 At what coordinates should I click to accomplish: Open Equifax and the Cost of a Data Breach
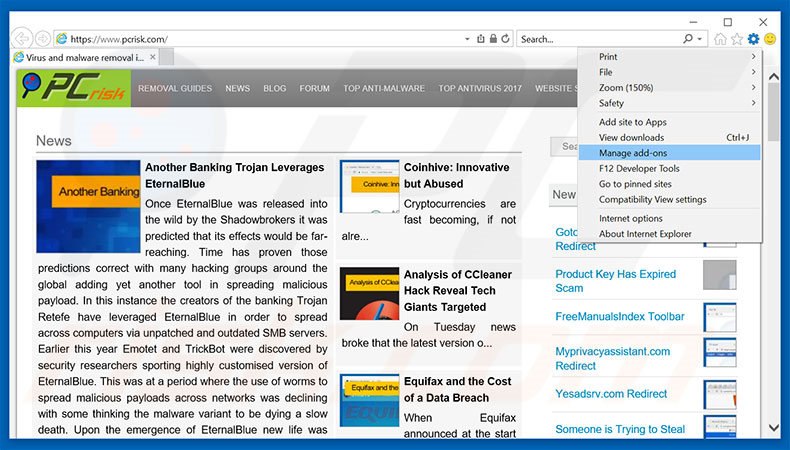click(457, 390)
